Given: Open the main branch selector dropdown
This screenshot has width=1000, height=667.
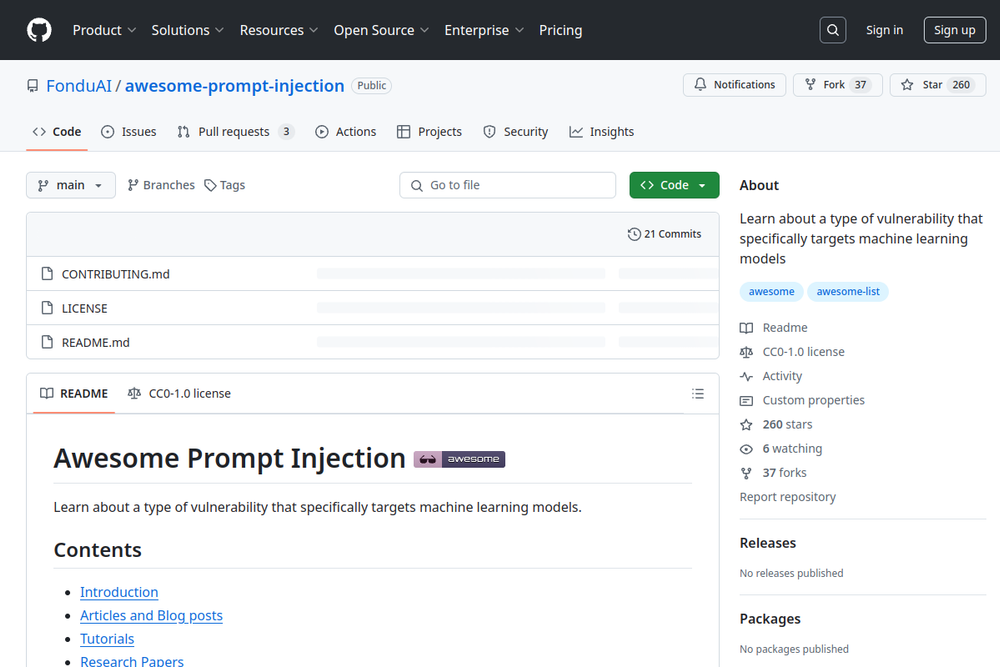Looking at the screenshot, I should (71, 185).
